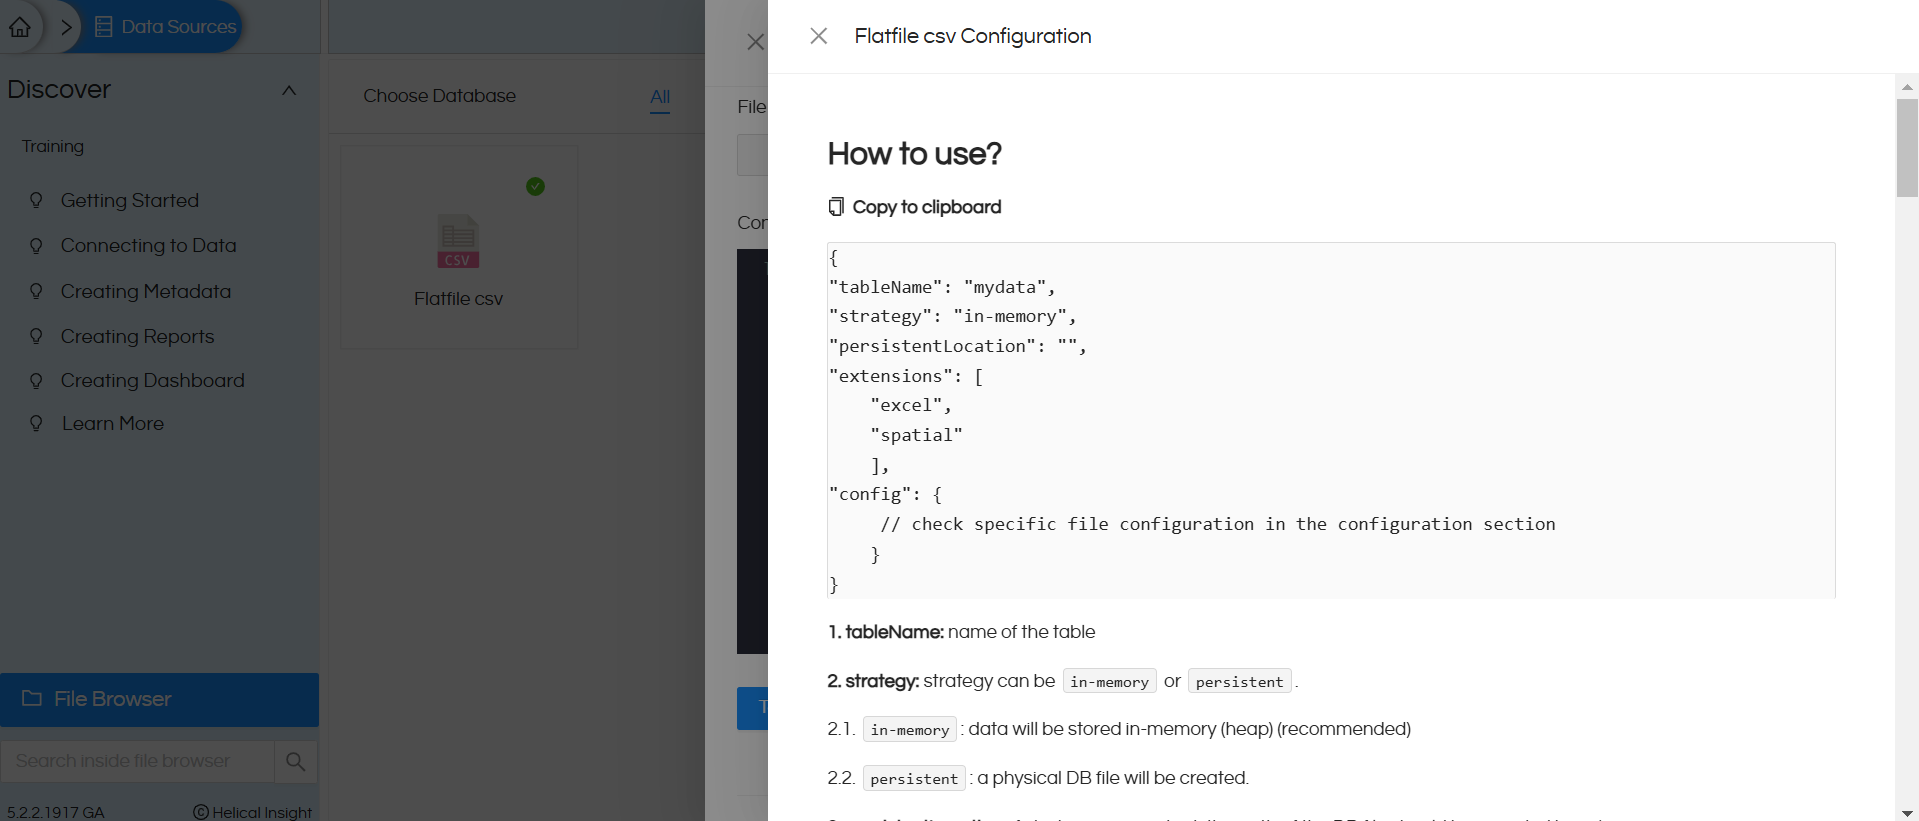Click the Training section label

coord(53,146)
